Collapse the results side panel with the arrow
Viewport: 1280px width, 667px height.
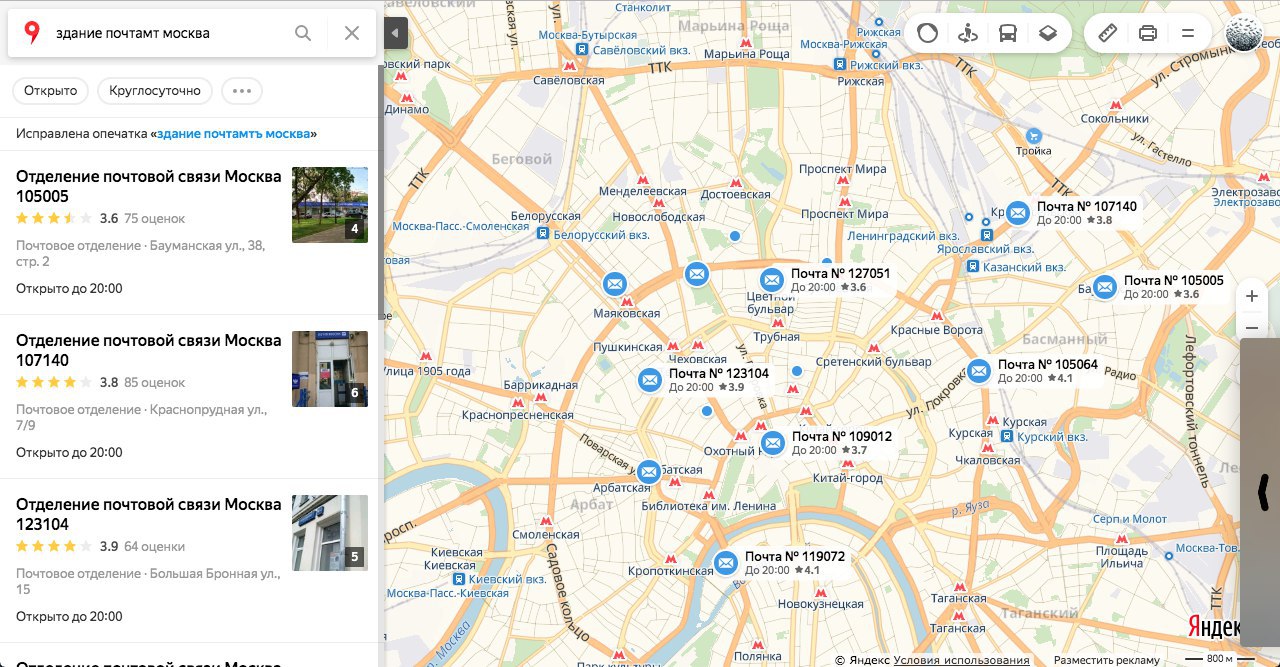coord(396,33)
